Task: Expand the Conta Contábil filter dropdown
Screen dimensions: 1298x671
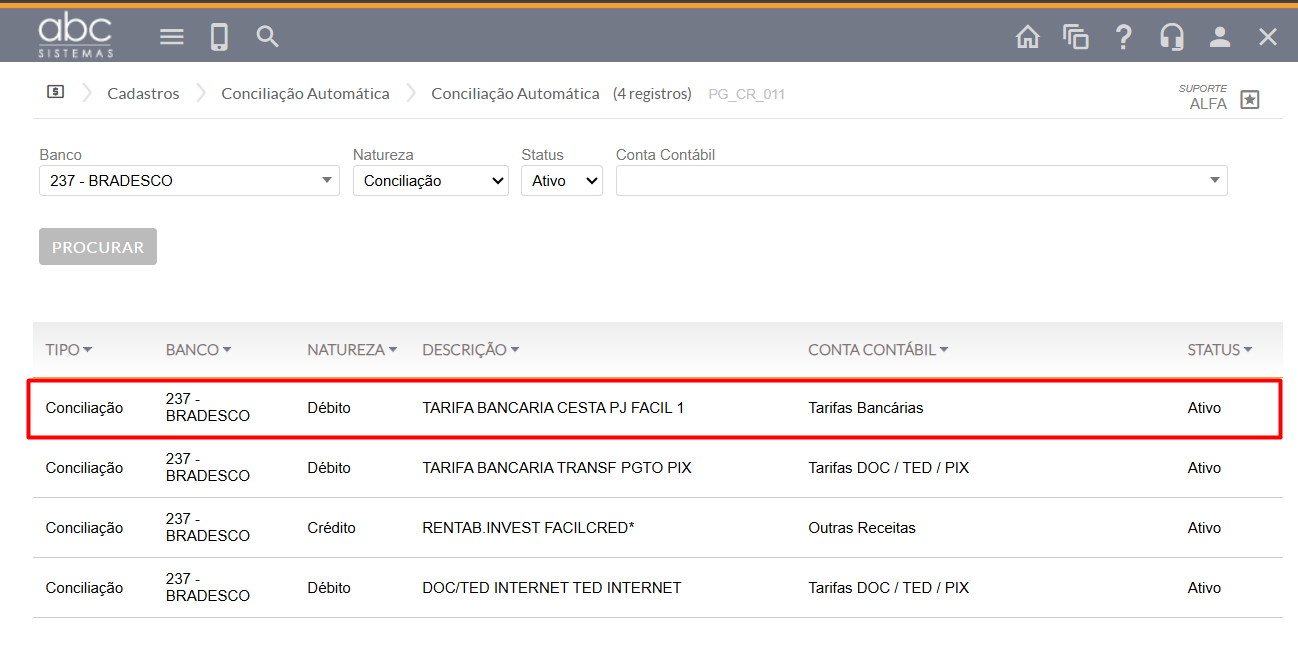Action: click(x=921, y=181)
